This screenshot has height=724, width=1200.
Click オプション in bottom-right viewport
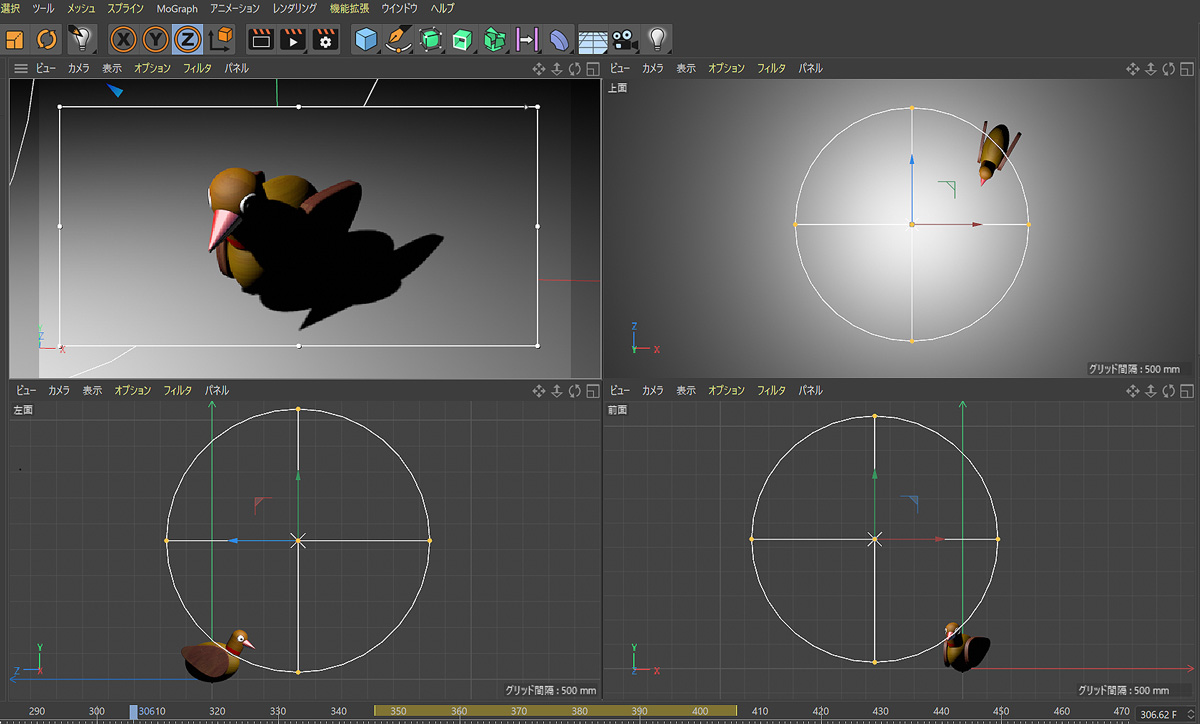pyautogui.click(x=726, y=391)
